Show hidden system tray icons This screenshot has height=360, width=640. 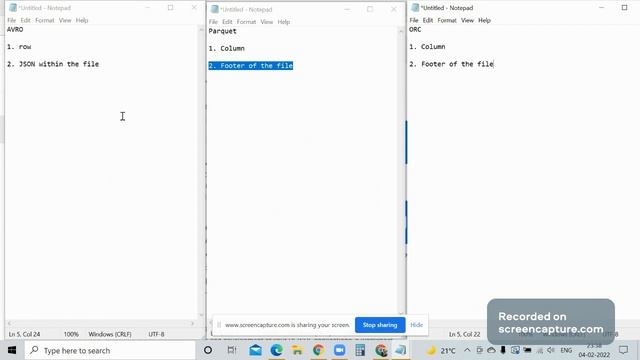click(467, 350)
